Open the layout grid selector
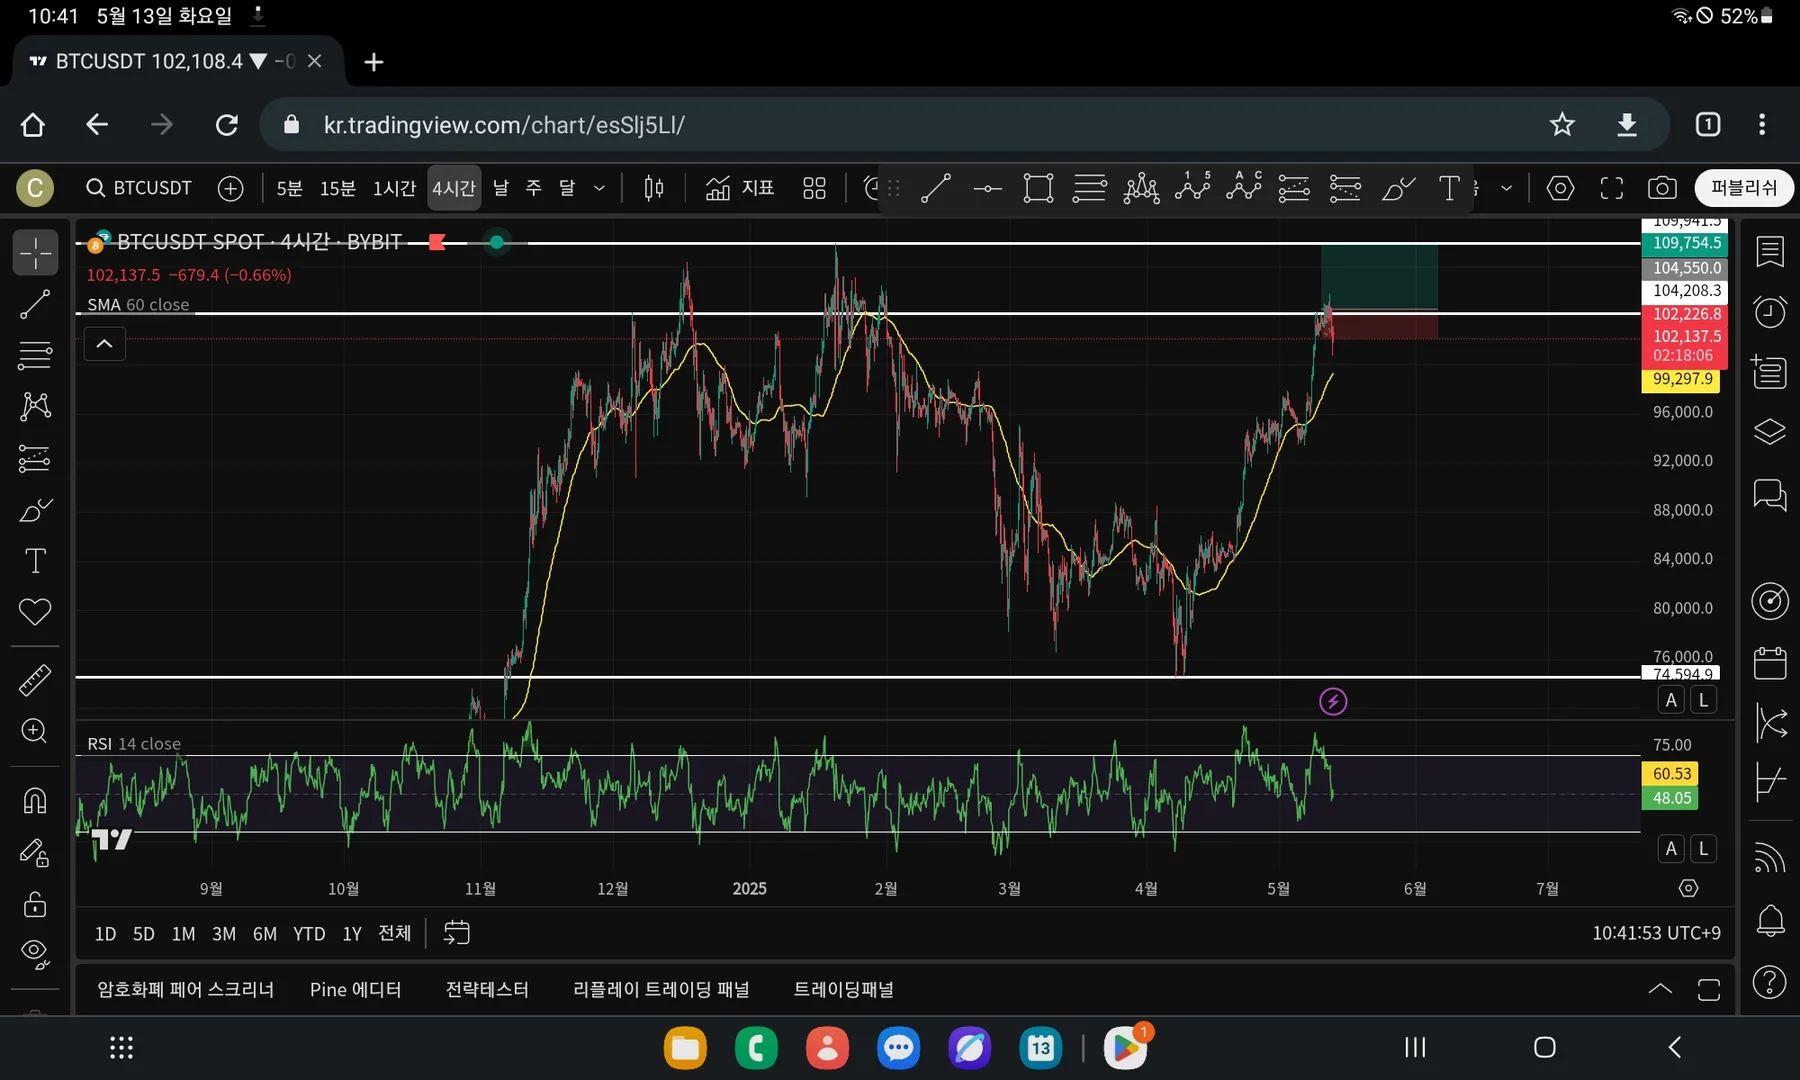Screen dimensions: 1800x1080 (x=814, y=188)
